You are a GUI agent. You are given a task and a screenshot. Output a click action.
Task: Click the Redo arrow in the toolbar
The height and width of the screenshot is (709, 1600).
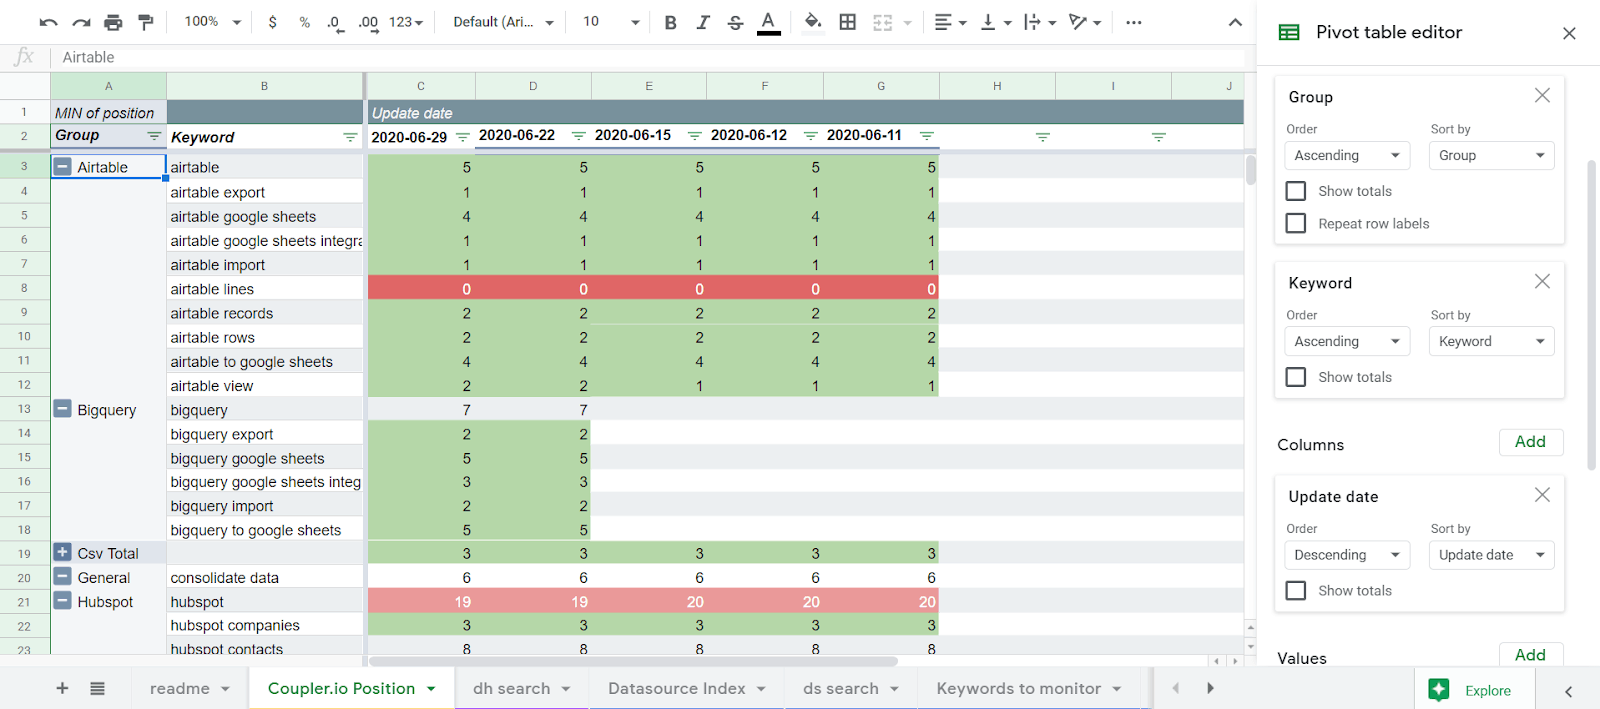(x=81, y=22)
